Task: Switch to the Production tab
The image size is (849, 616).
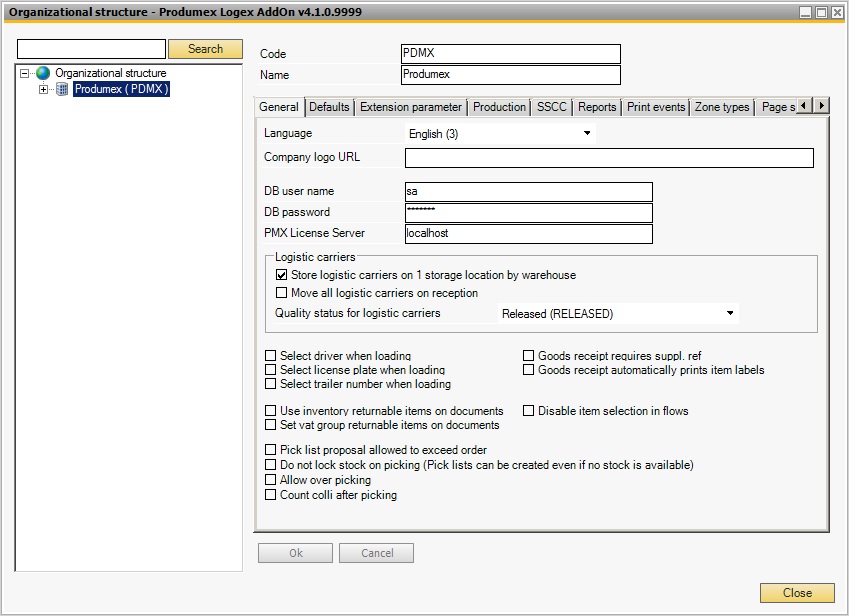Action: pyautogui.click(x=499, y=107)
